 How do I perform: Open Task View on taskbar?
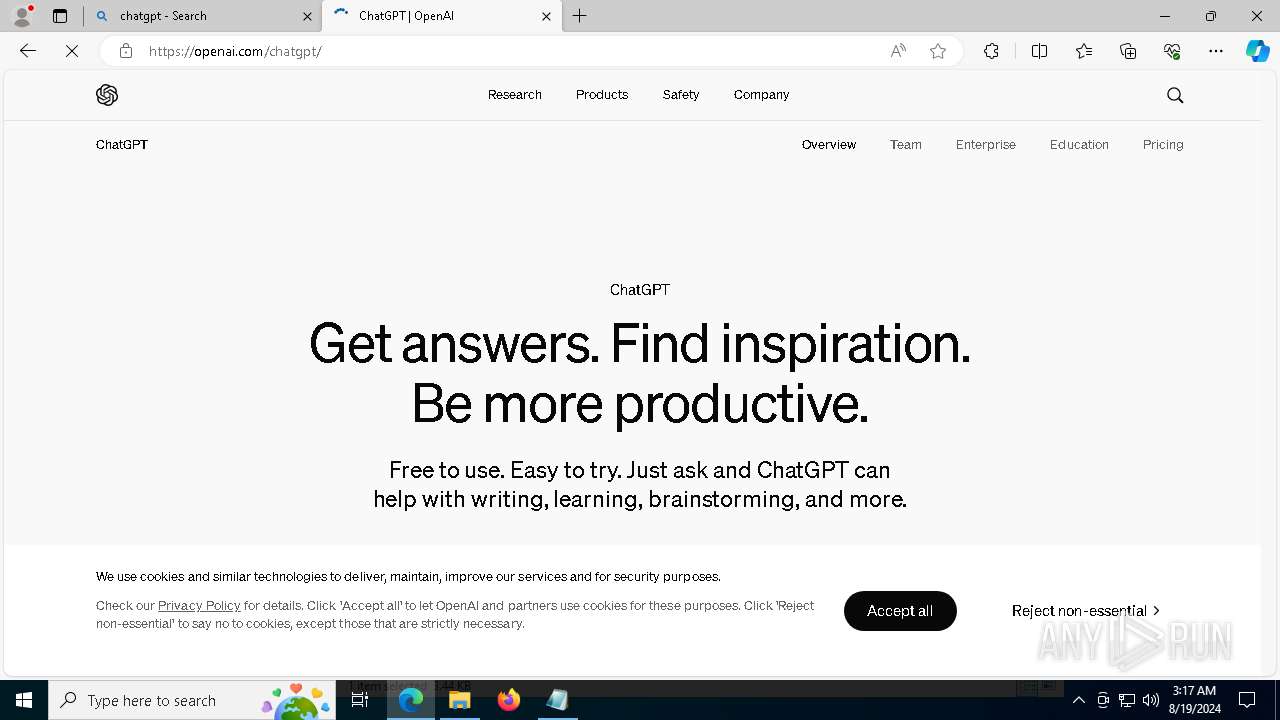click(360, 700)
